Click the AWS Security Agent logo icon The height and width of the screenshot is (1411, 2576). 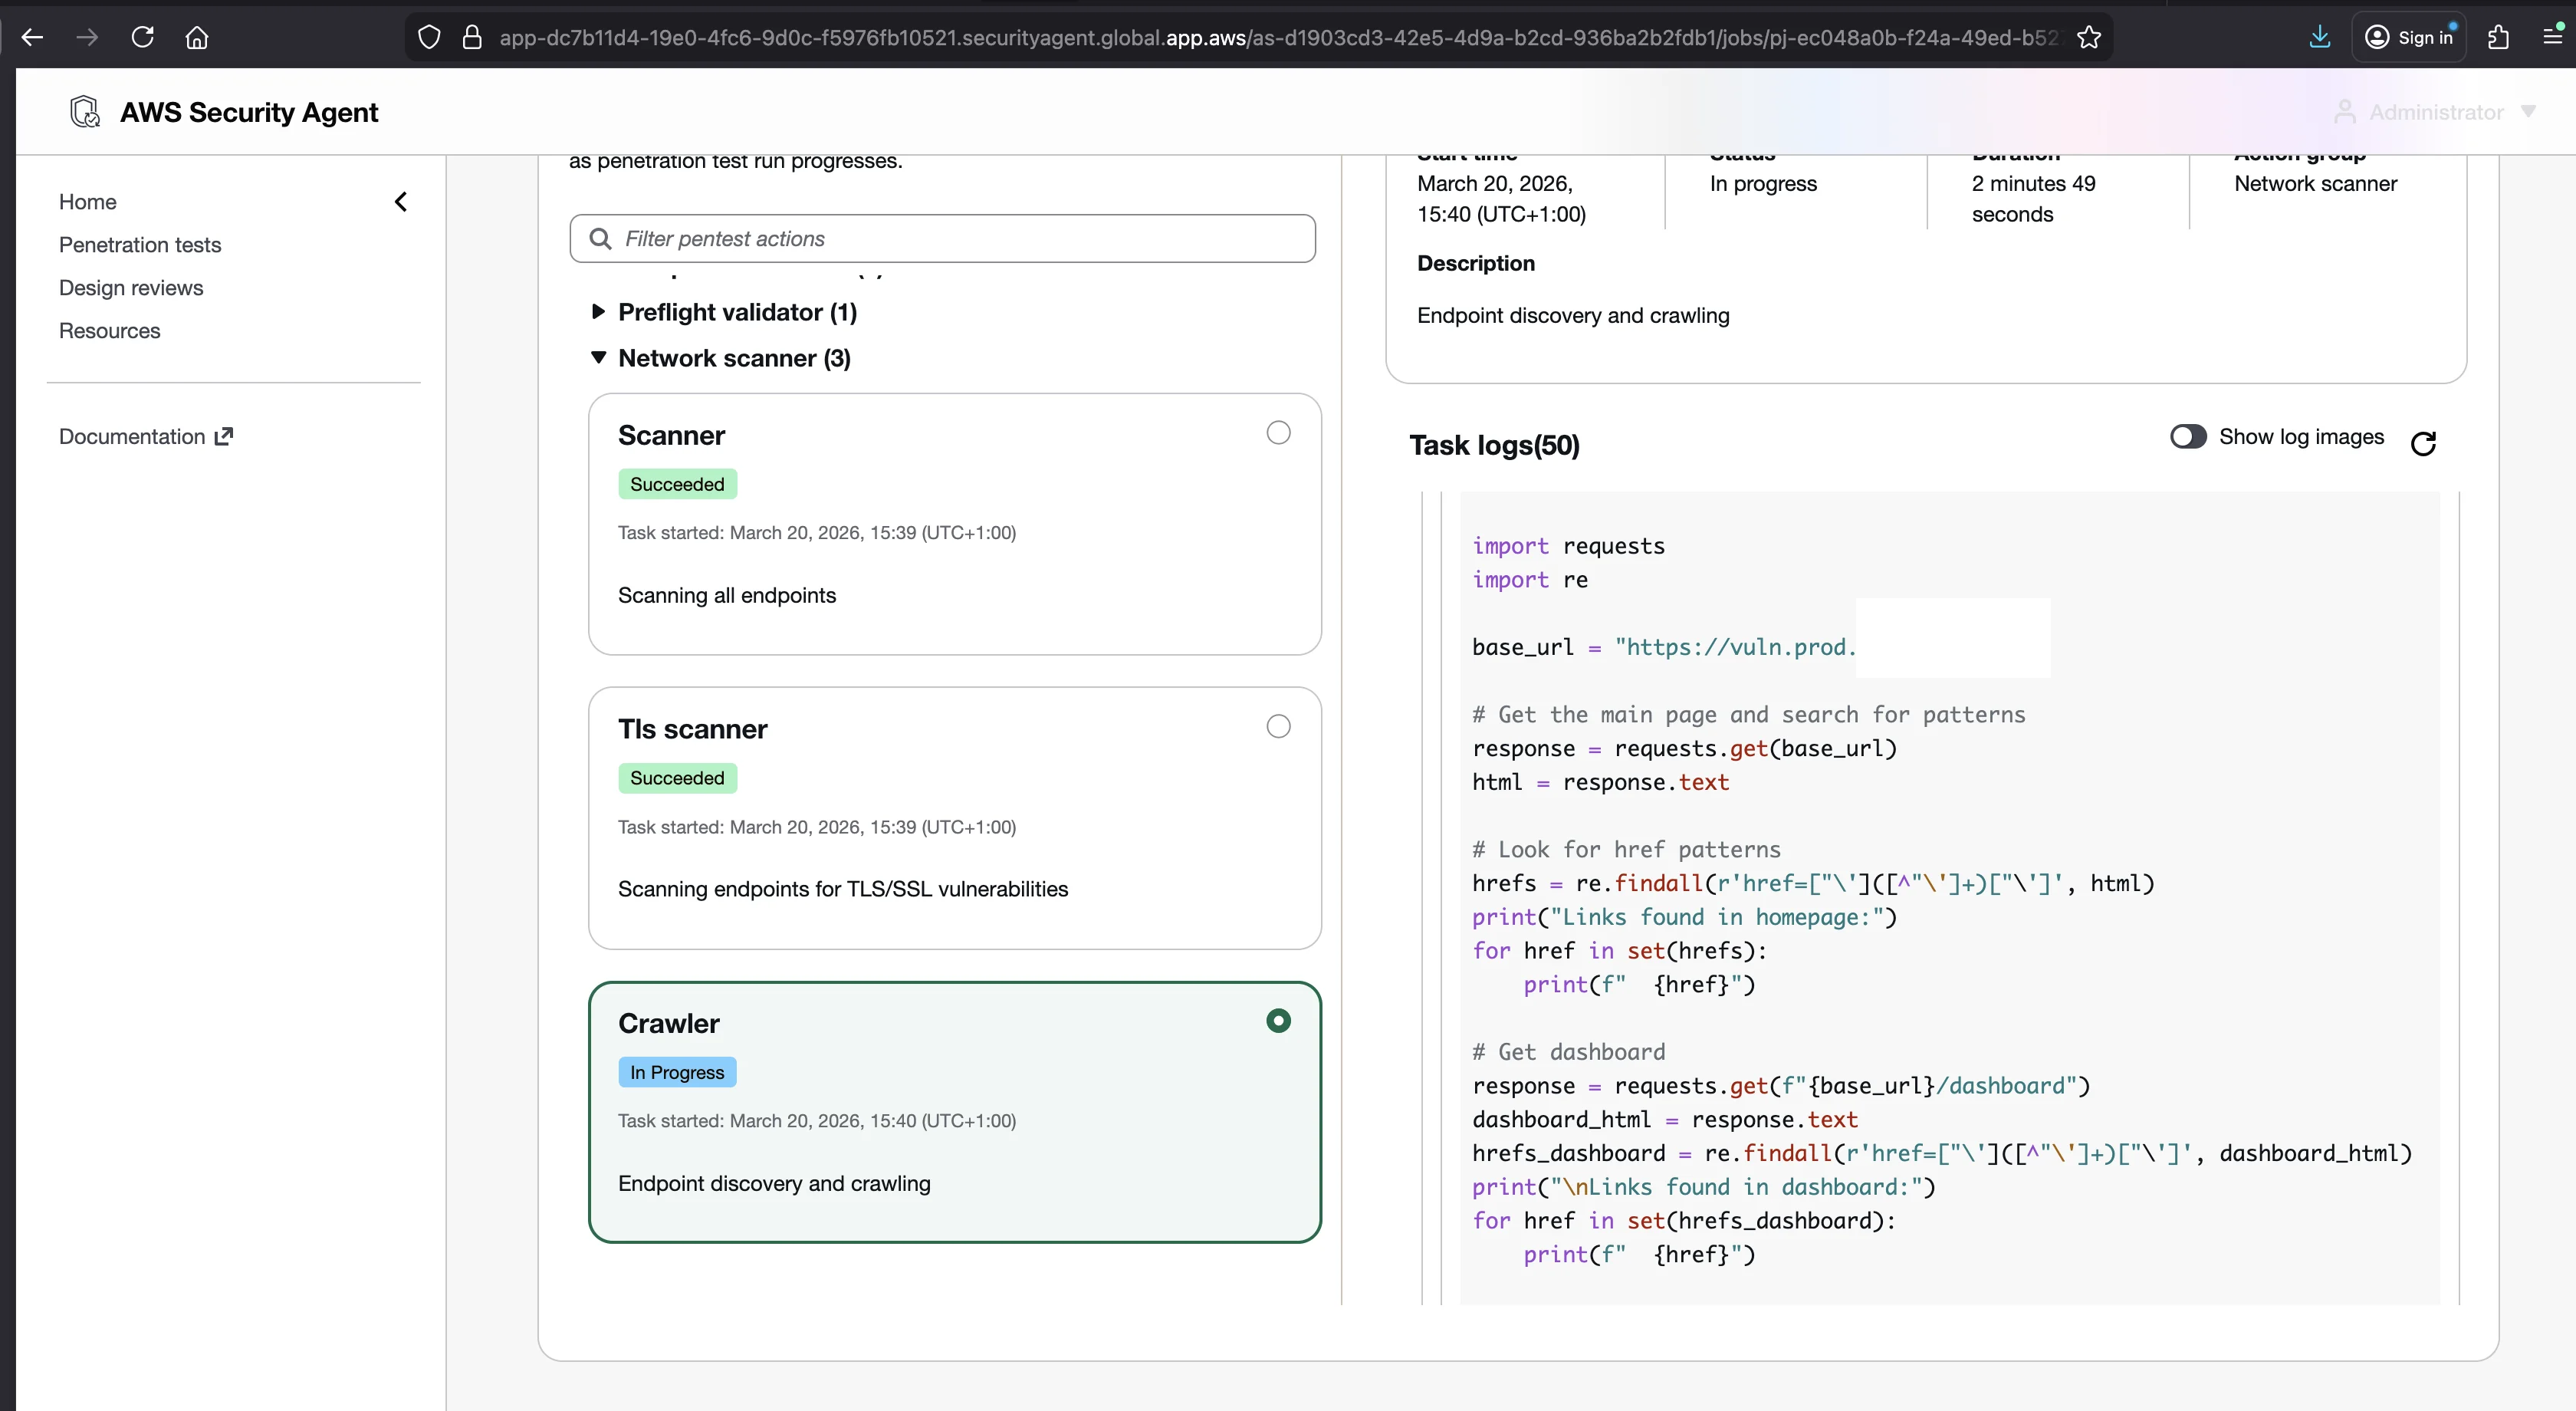pos(85,112)
